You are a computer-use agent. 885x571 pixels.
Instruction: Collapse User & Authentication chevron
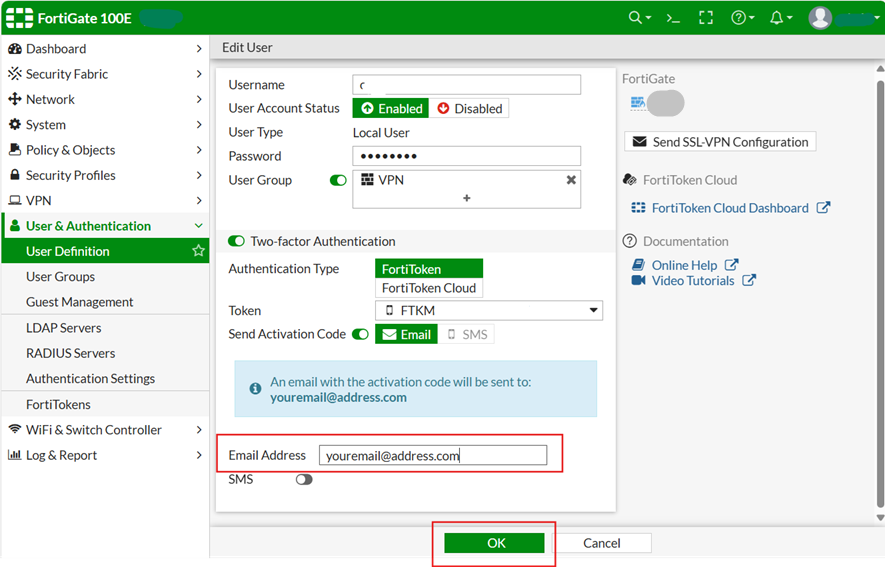[x=199, y=226]
